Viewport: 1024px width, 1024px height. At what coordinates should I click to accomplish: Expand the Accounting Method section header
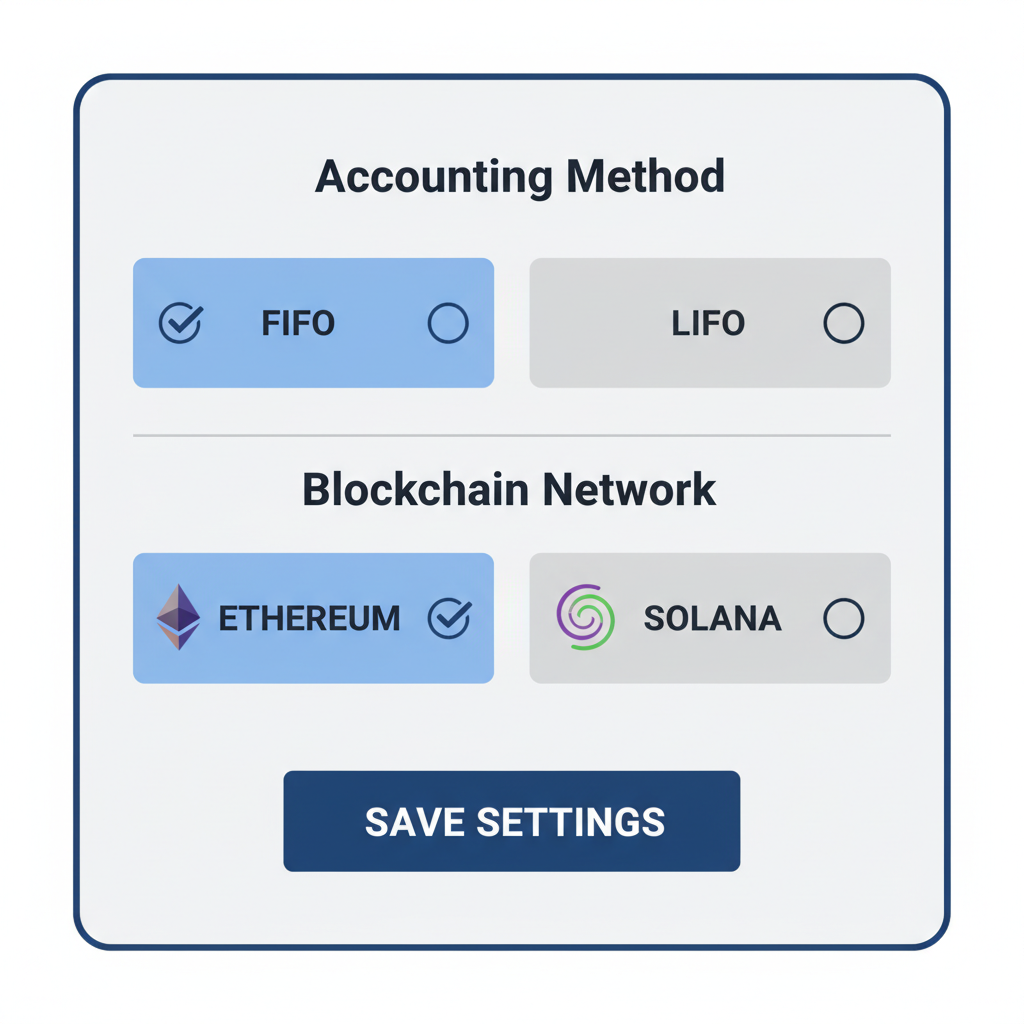pos(520,177)
